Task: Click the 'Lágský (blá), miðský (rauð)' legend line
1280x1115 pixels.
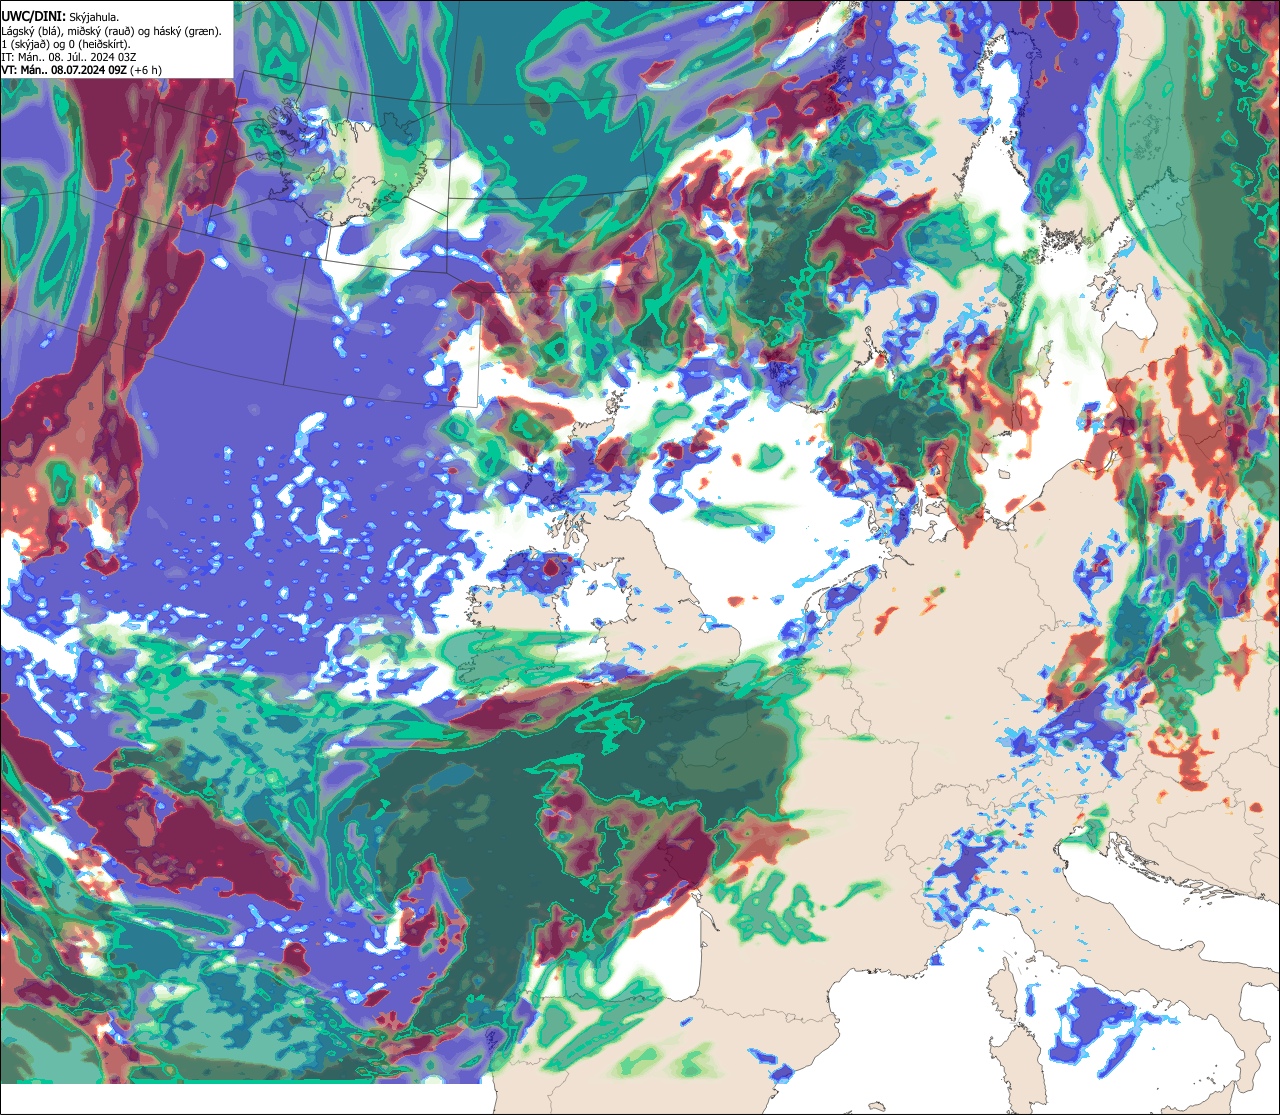Action: (113, 31)
